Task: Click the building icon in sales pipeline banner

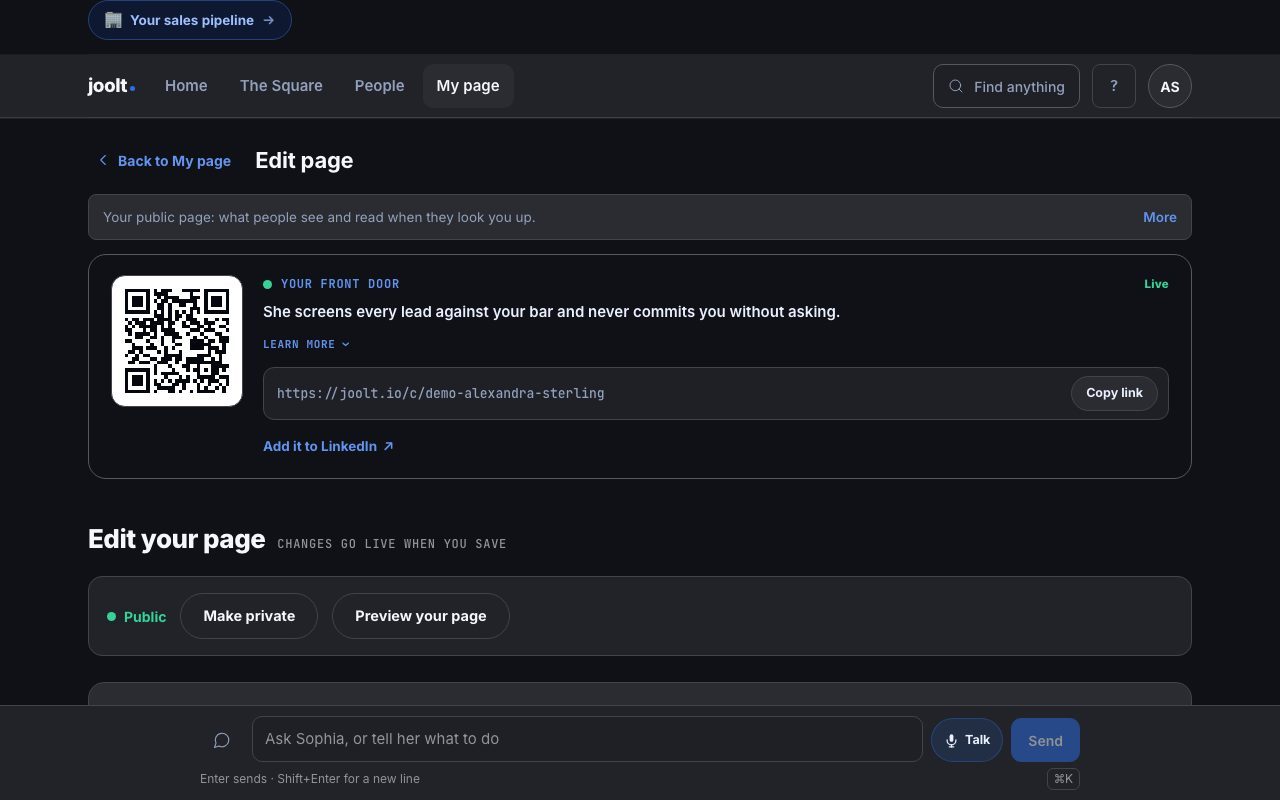Action: (x=113, y=20)
